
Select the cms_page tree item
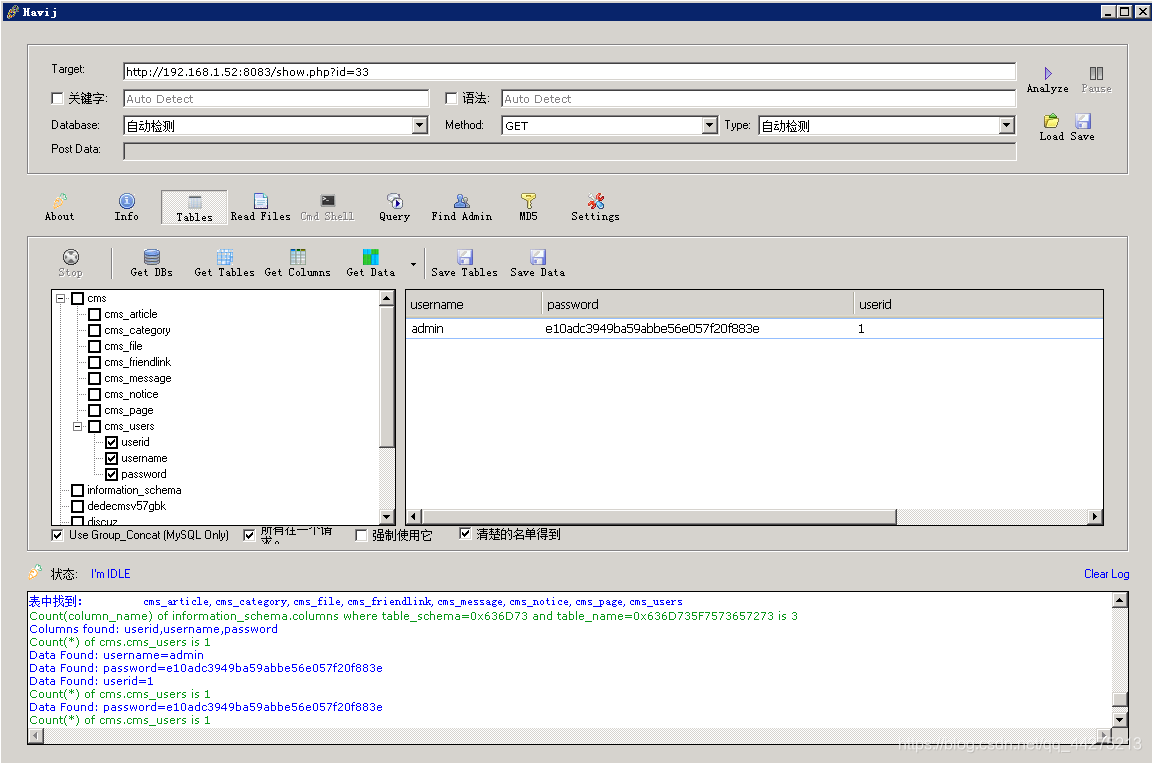point(129,411)
